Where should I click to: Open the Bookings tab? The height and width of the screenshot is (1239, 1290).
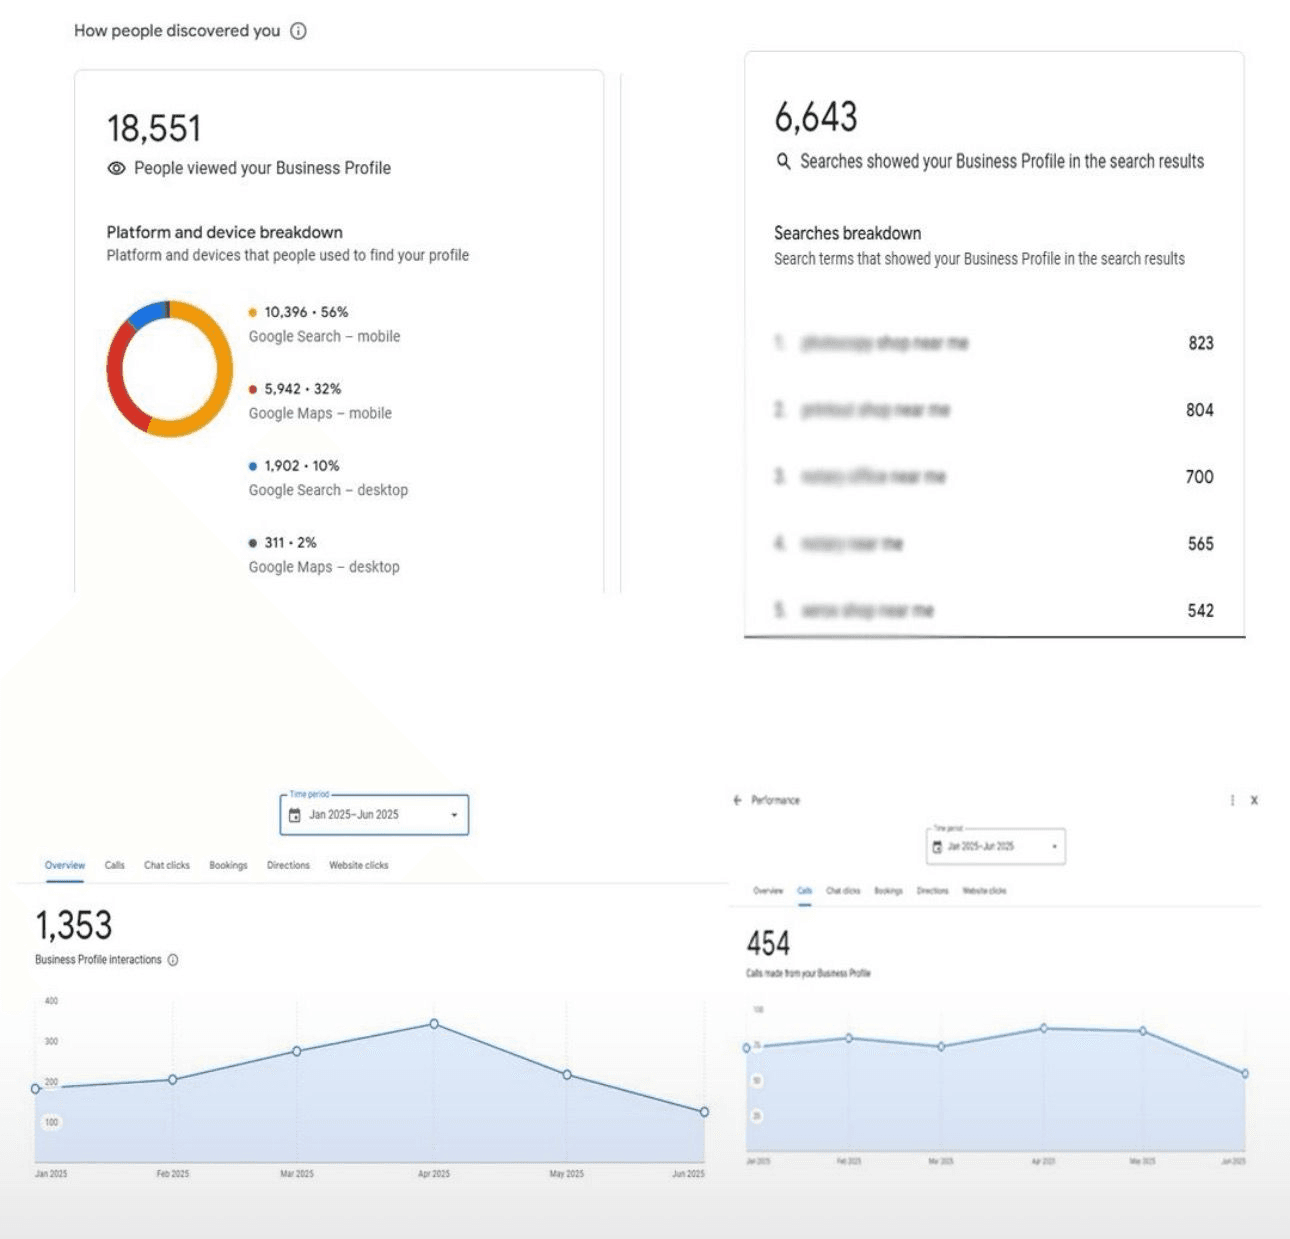(x=228, y=865)
